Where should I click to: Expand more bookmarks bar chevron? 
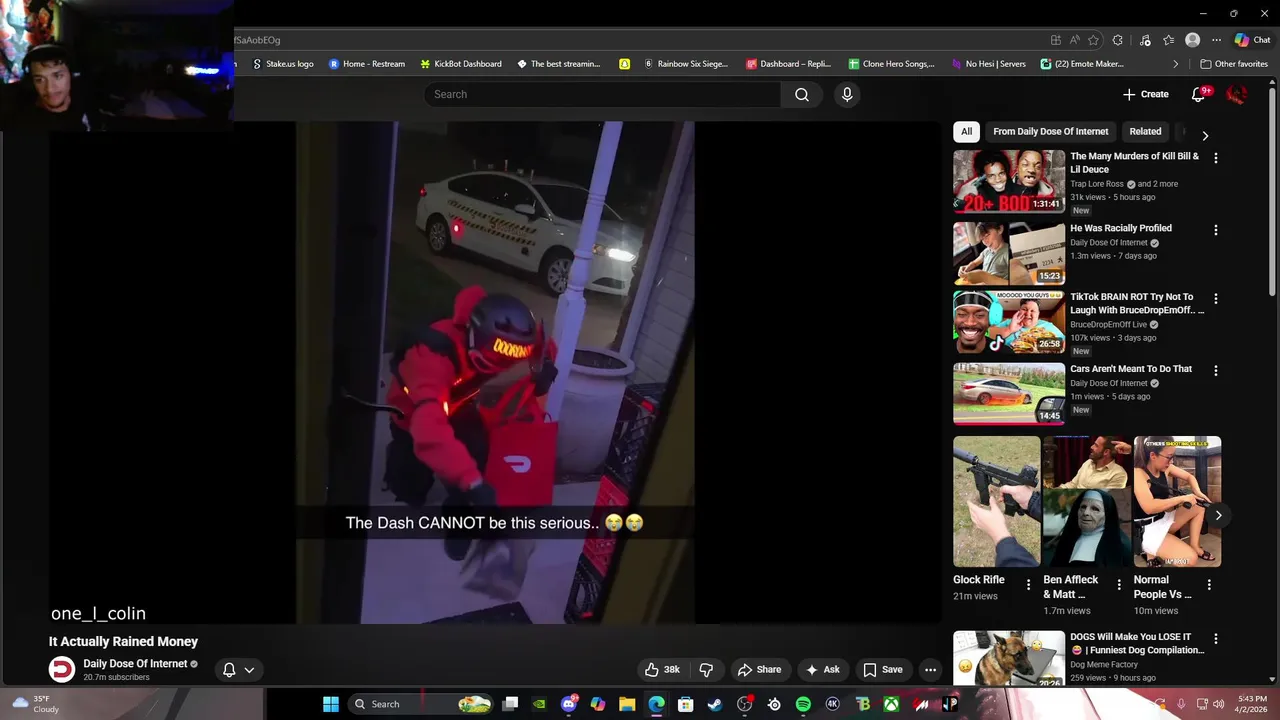pos(1176,64)
